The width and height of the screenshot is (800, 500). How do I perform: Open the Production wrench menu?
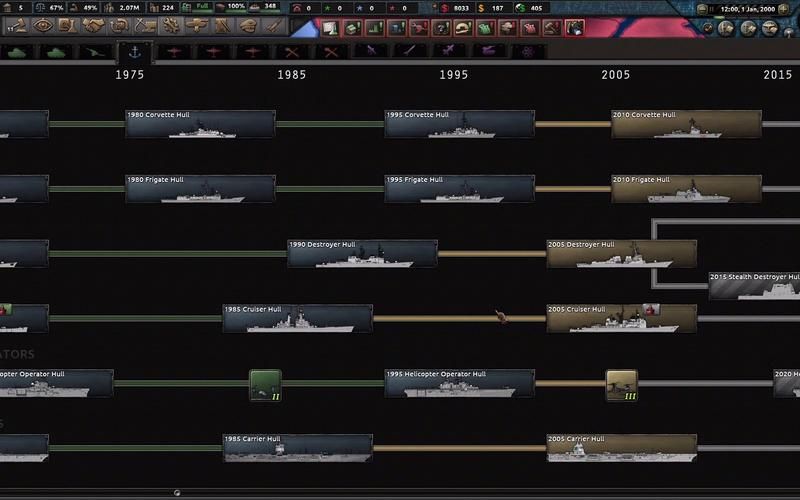tap(171, 26)
